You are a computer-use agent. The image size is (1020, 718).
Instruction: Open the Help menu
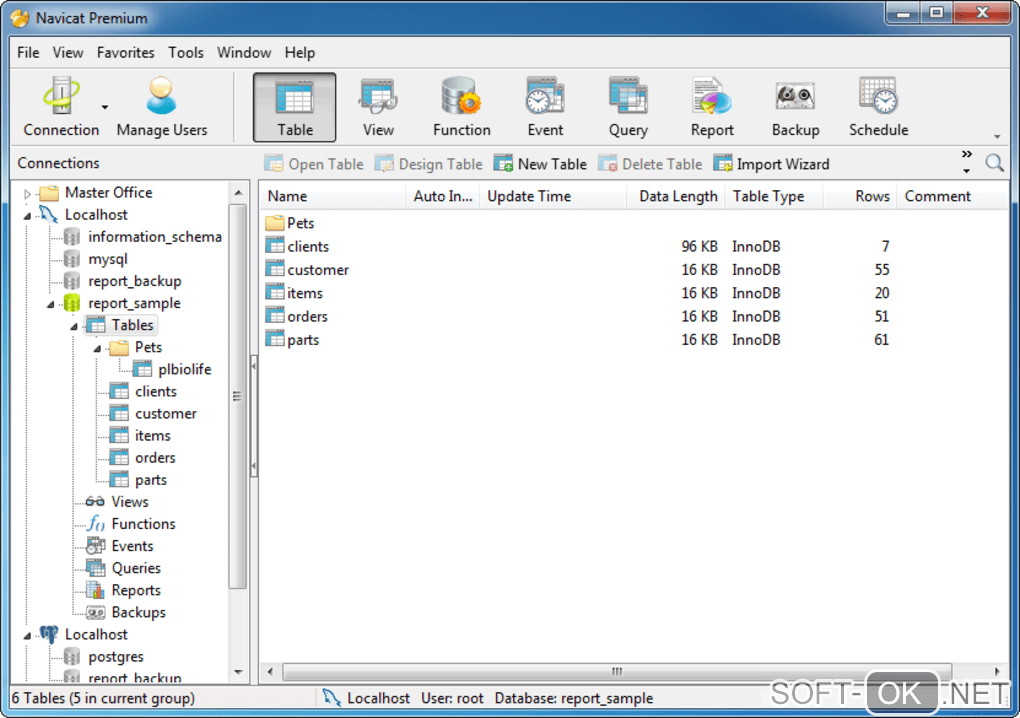(300, 52)
